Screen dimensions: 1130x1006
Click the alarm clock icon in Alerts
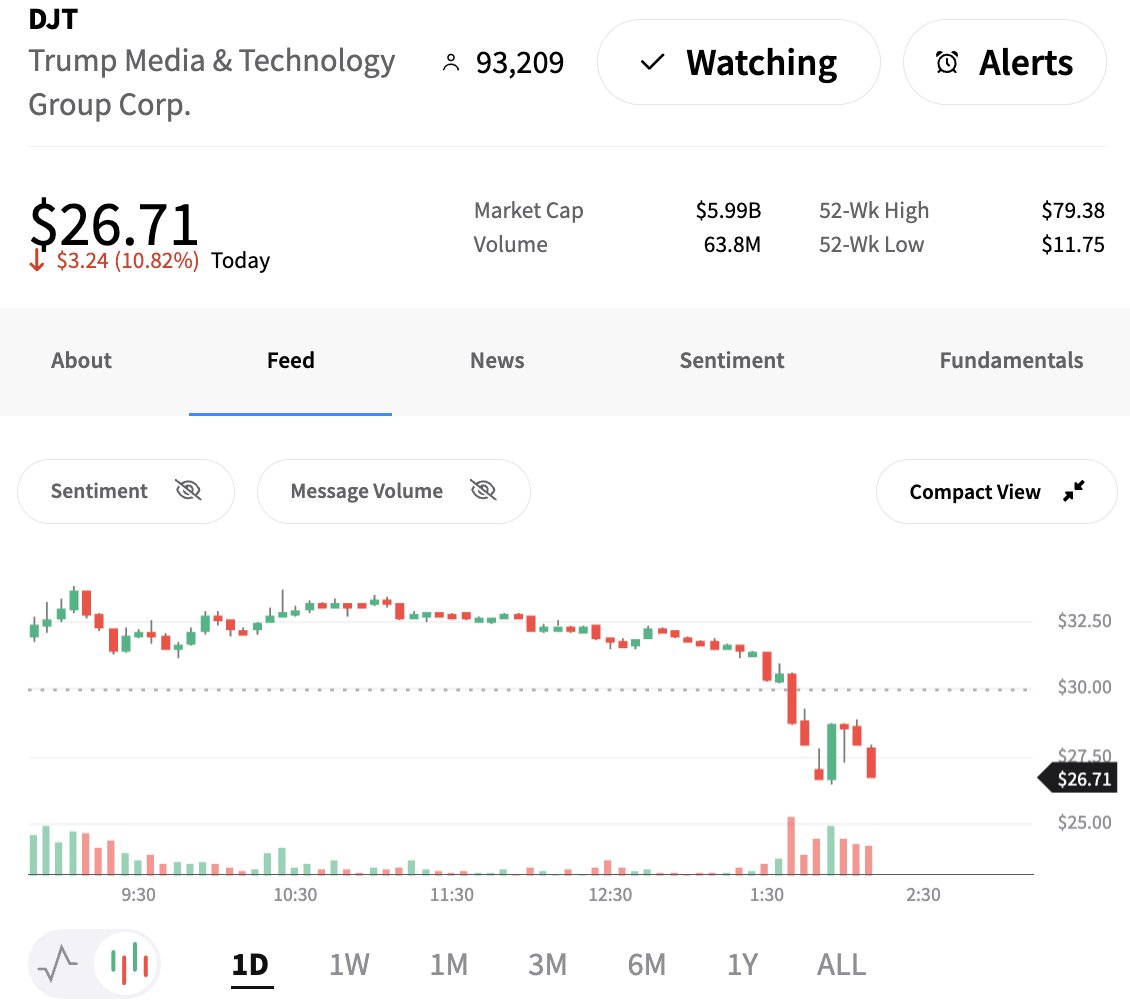946,63
